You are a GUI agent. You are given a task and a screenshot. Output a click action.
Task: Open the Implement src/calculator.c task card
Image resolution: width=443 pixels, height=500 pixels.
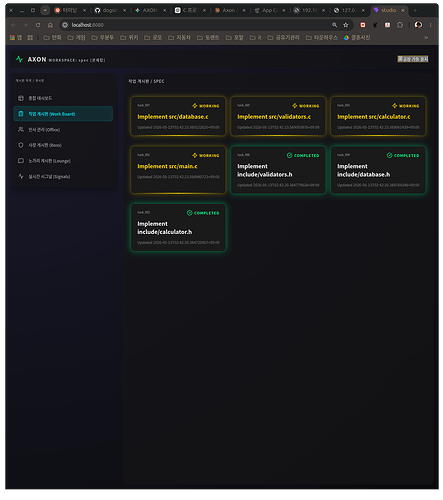tap(378, 116)
